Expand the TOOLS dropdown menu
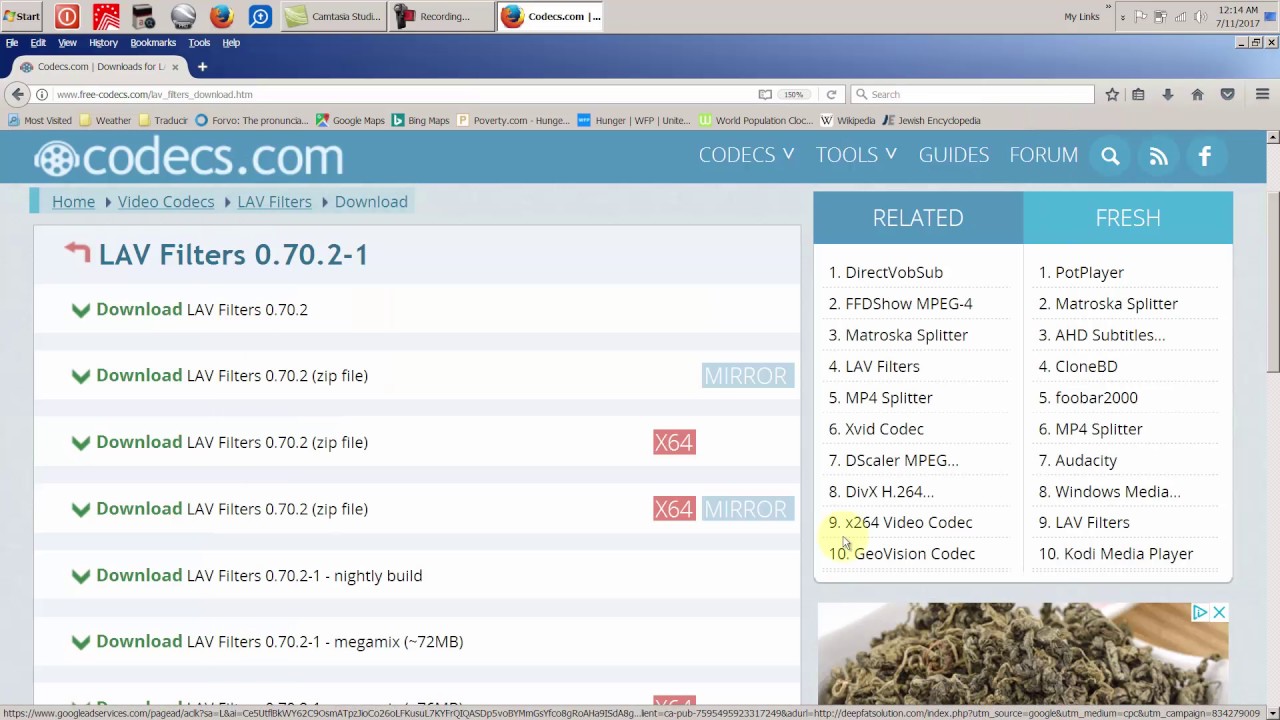 pos(856,155)
